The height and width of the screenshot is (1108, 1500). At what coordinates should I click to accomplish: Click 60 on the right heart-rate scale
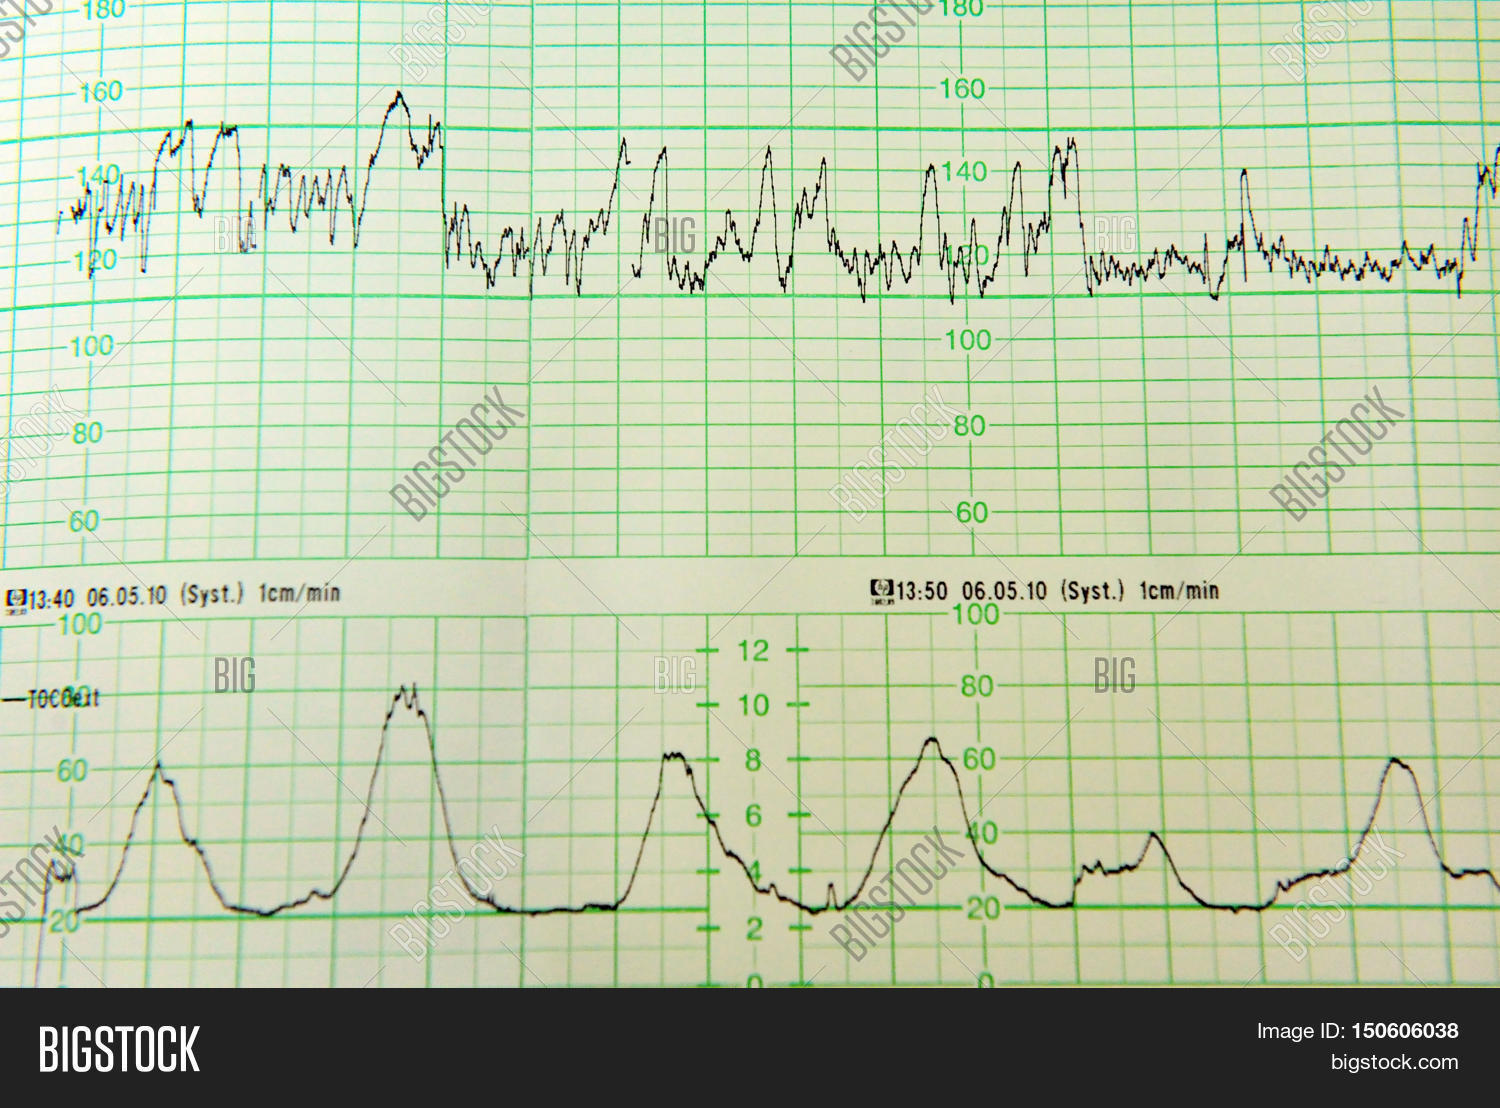pos(971,513)
